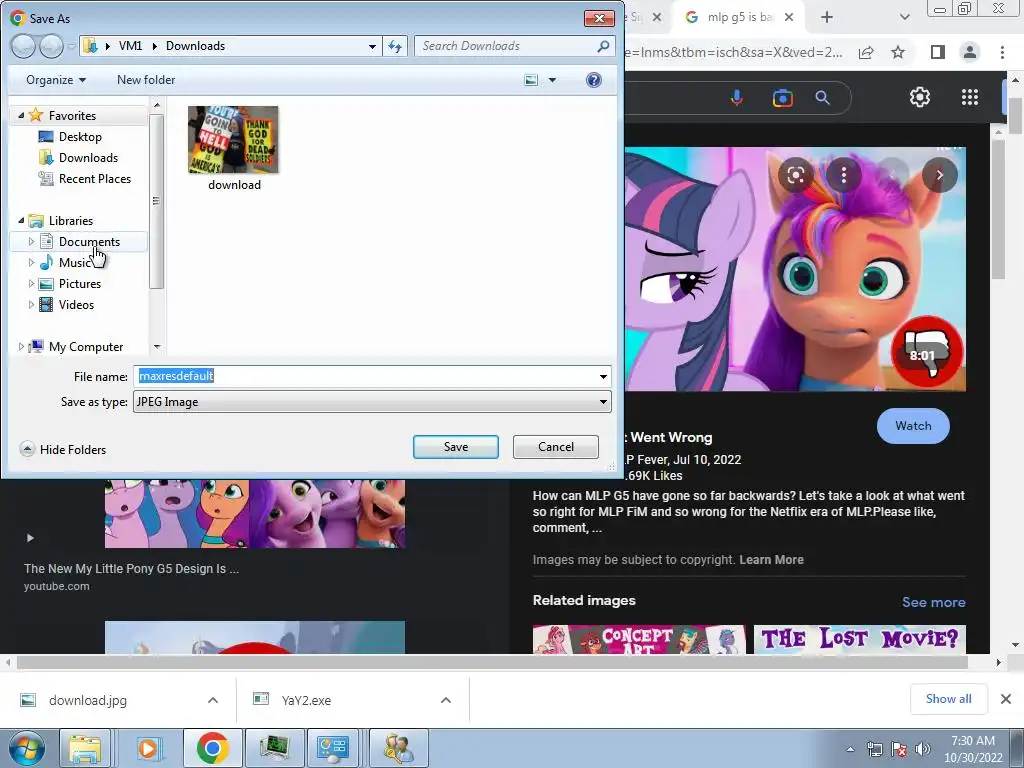Select the Documents library

[x=89, y=242]
